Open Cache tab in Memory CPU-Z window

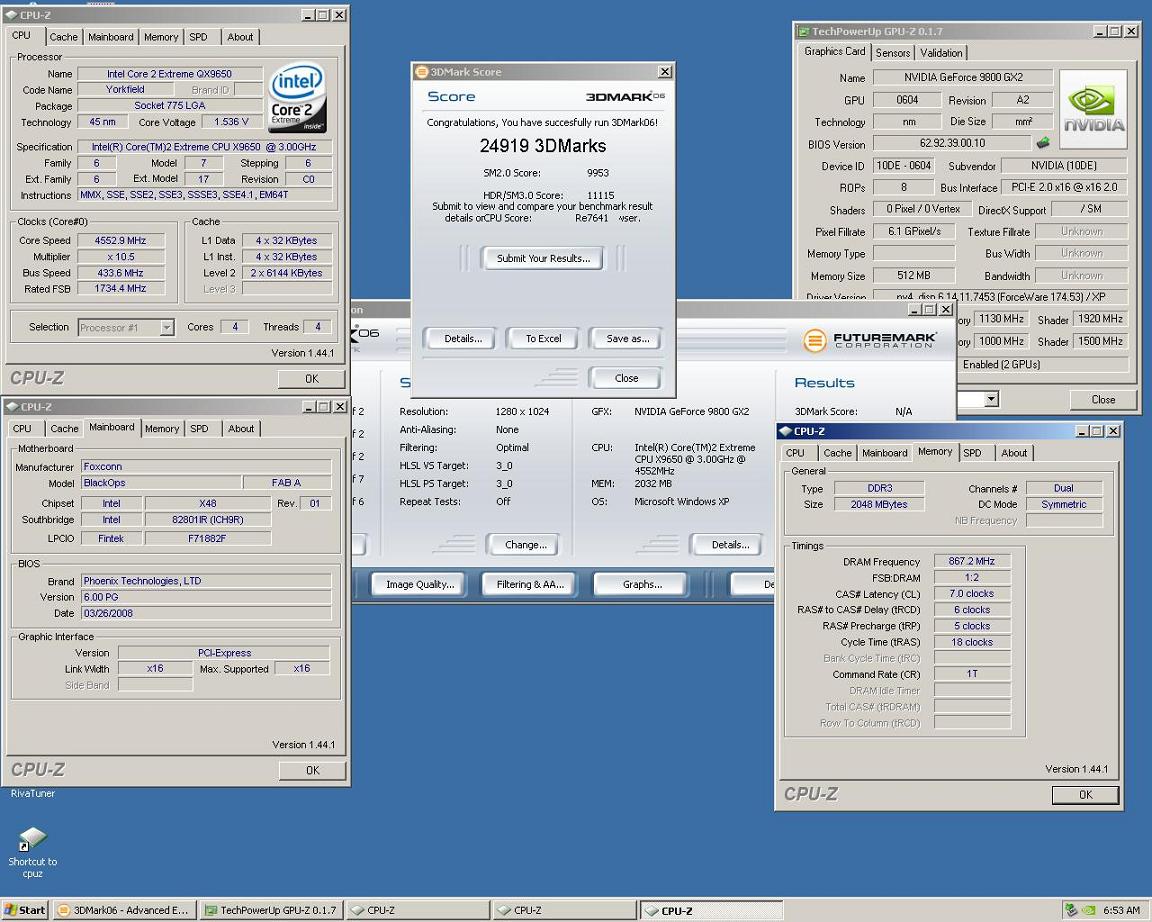(x=838, y=453)
